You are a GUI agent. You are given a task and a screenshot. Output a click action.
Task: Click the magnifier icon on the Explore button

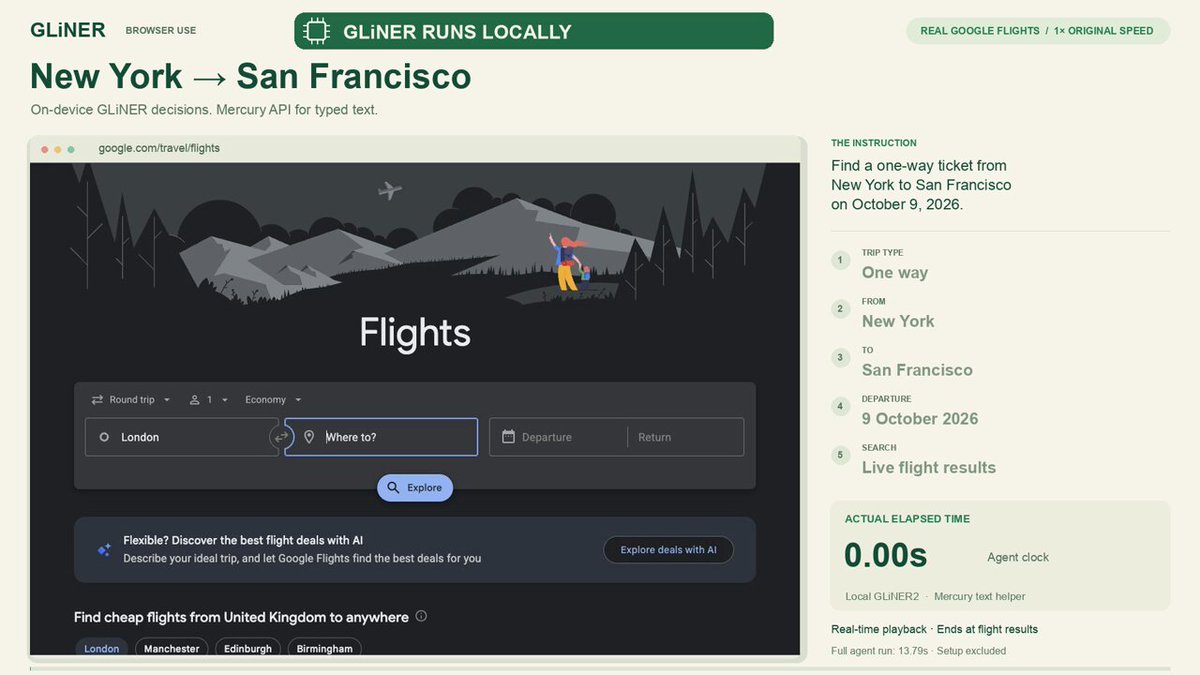(393, 488)
